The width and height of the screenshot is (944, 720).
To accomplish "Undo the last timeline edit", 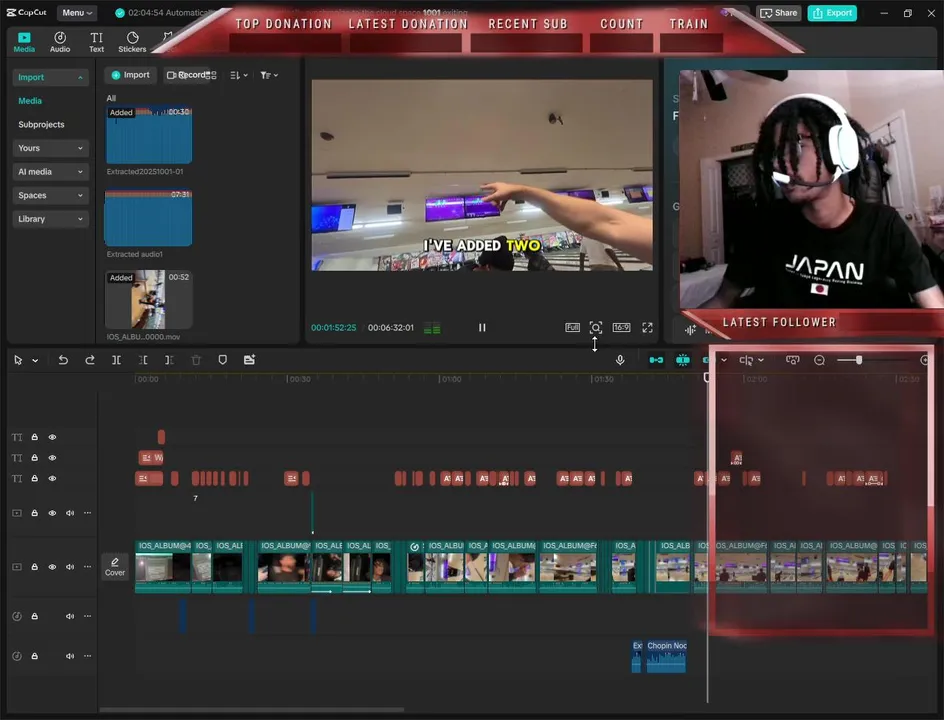I will (63, 360).
